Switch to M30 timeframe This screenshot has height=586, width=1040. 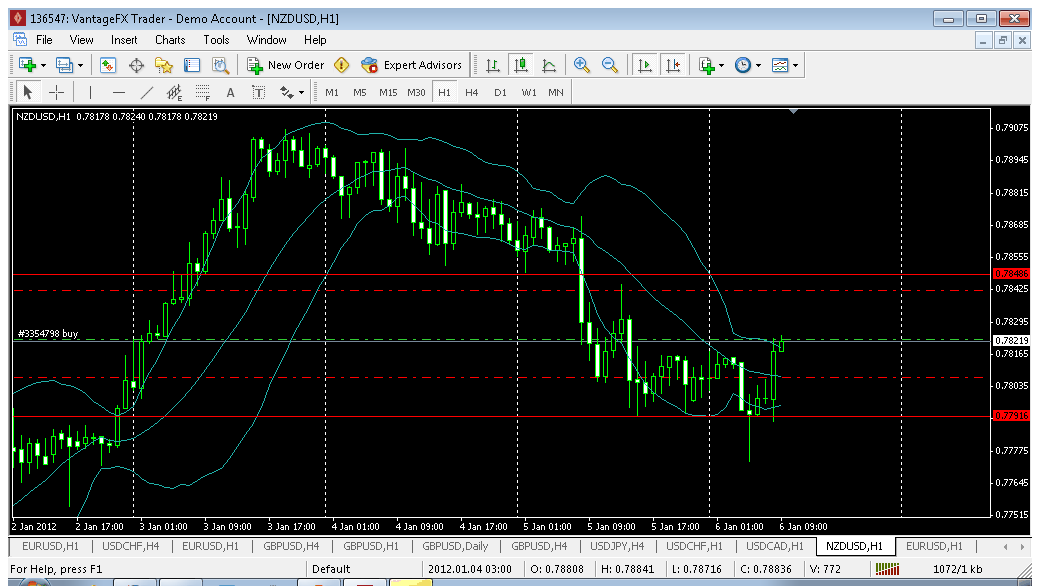[416, 92]
